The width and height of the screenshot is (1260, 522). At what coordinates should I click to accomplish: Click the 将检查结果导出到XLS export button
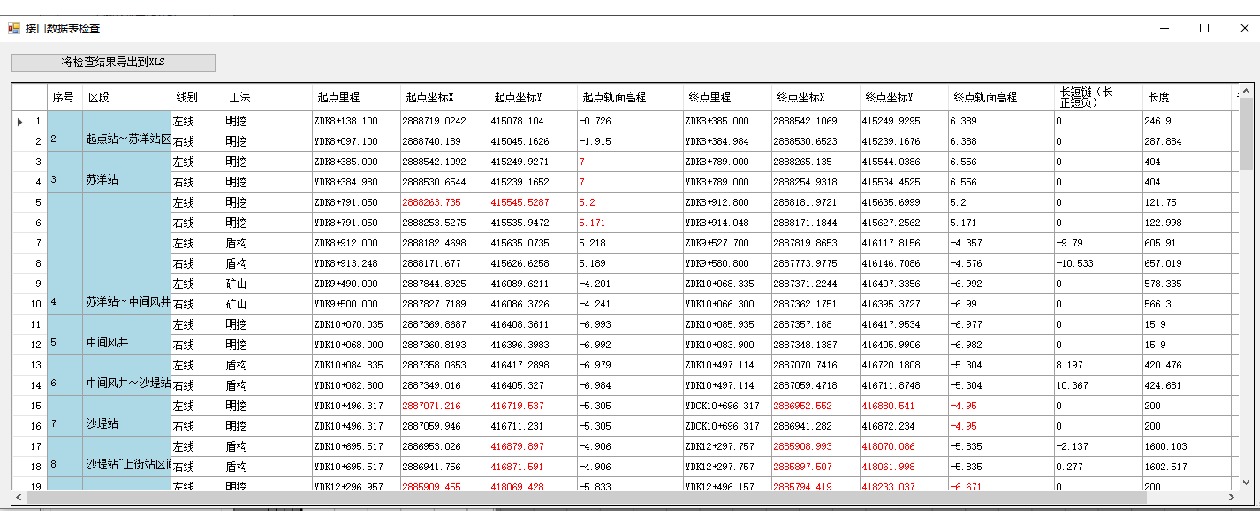[x=113, y=62]
